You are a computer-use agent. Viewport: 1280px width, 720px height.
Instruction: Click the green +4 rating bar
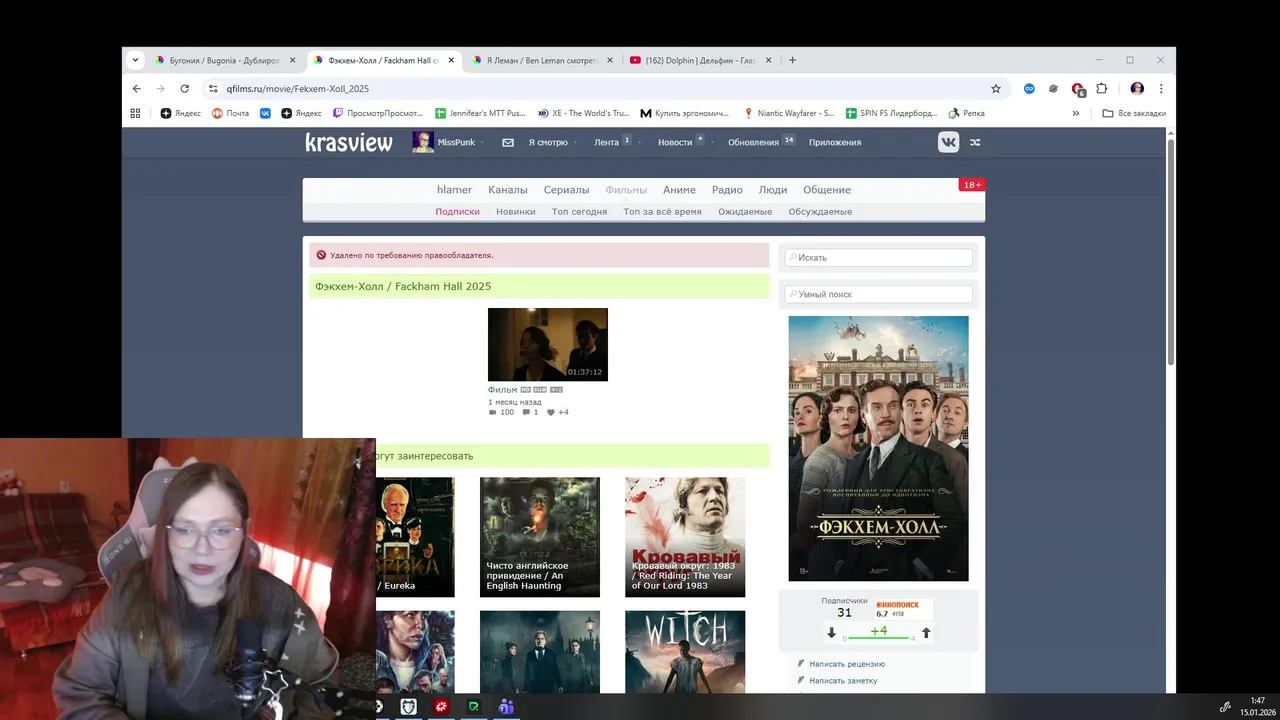coord(879,633)
